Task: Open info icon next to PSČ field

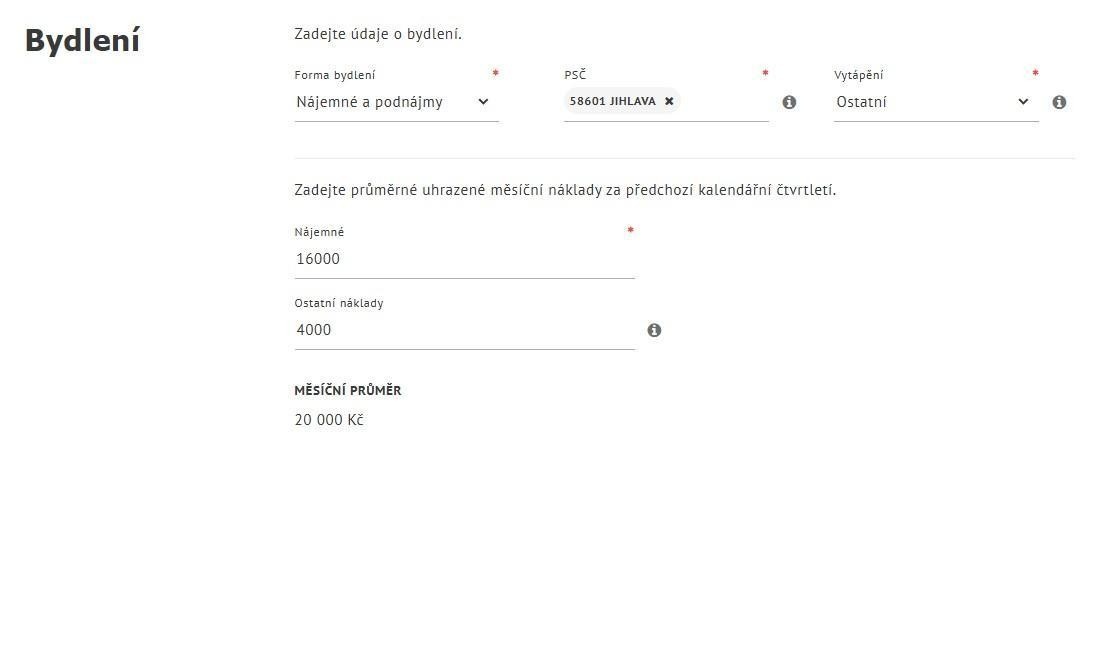Action: [x=789, y=102]
